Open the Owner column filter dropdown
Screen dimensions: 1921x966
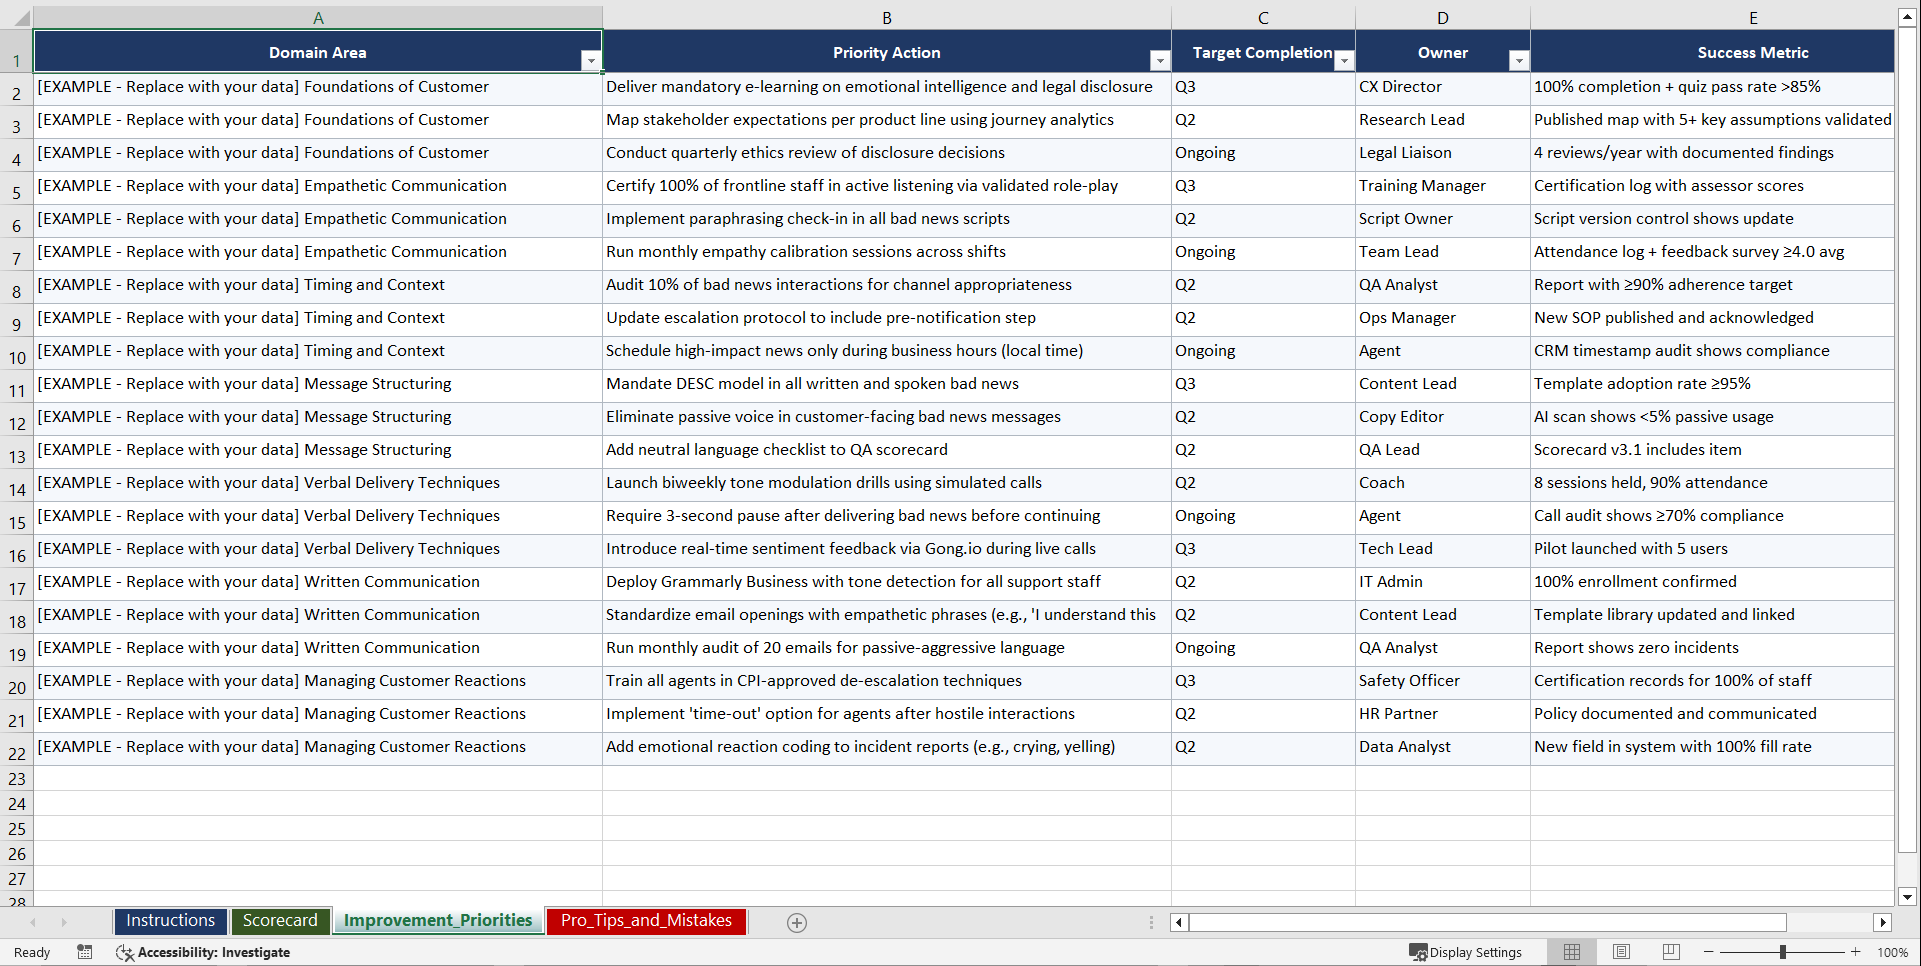(x=1518, y=60)
